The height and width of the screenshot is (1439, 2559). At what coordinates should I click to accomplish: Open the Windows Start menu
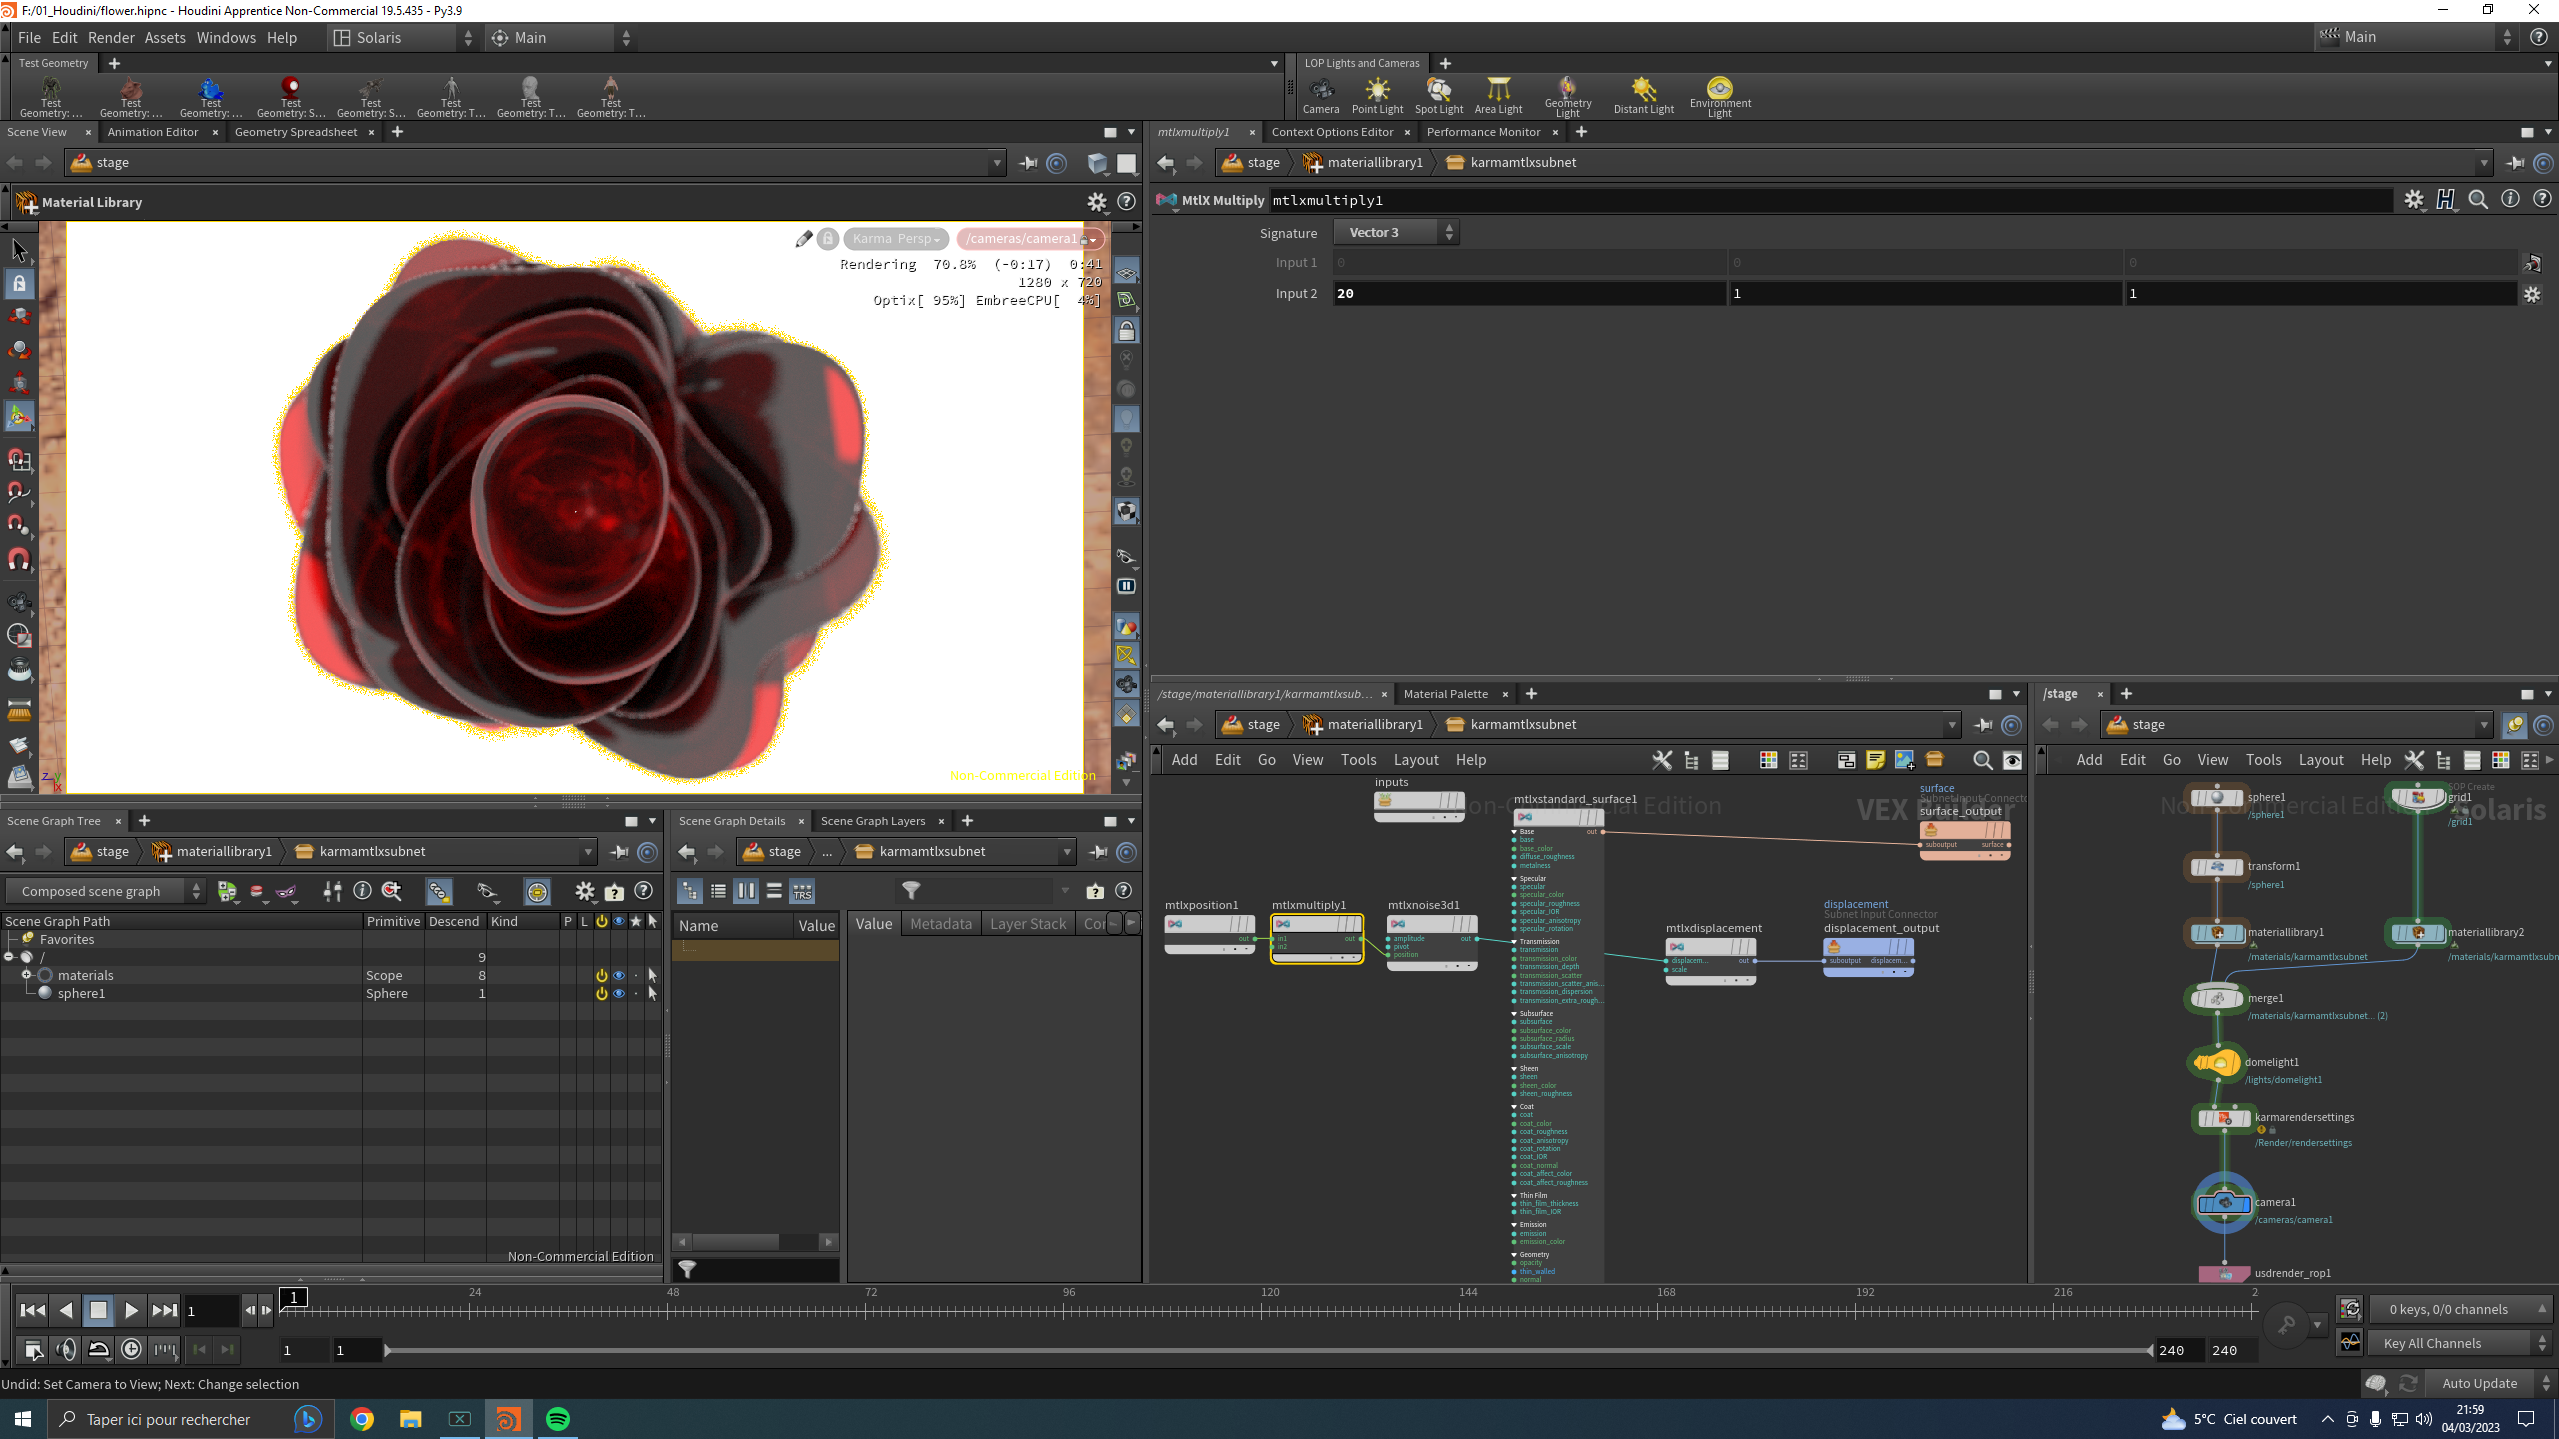[23, 1419]
